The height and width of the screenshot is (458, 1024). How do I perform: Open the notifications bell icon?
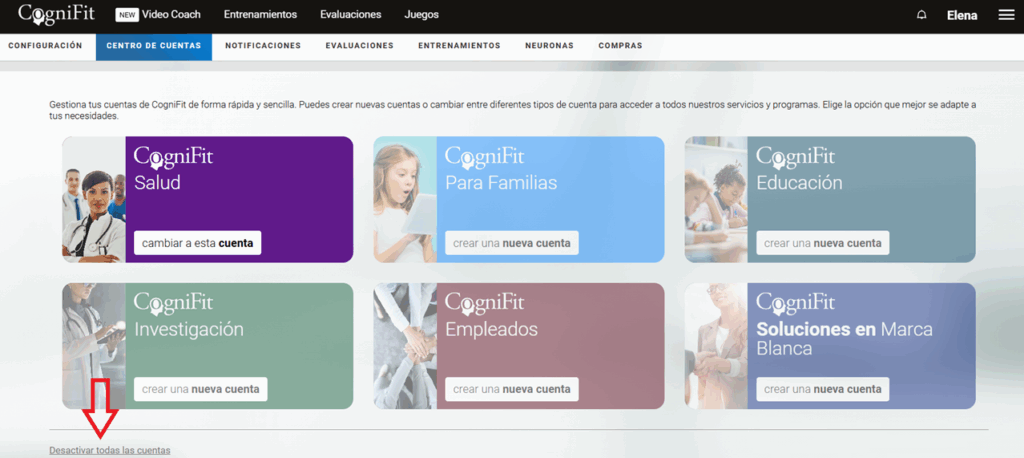(x=921, y=15)
